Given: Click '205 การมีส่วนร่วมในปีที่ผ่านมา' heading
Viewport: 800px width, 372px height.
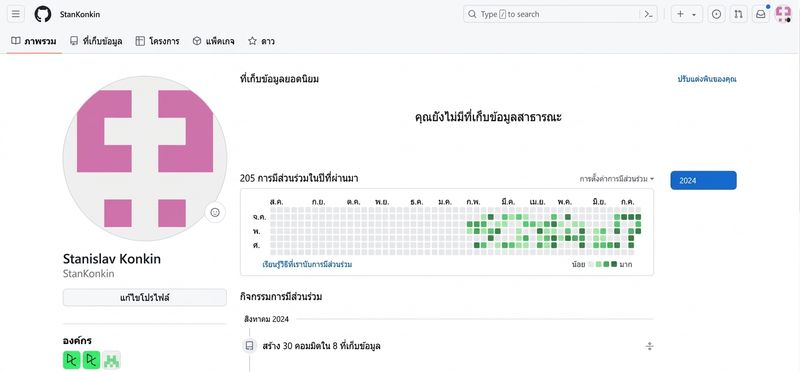Looking at the screenshot, I should tap(299, 179).
